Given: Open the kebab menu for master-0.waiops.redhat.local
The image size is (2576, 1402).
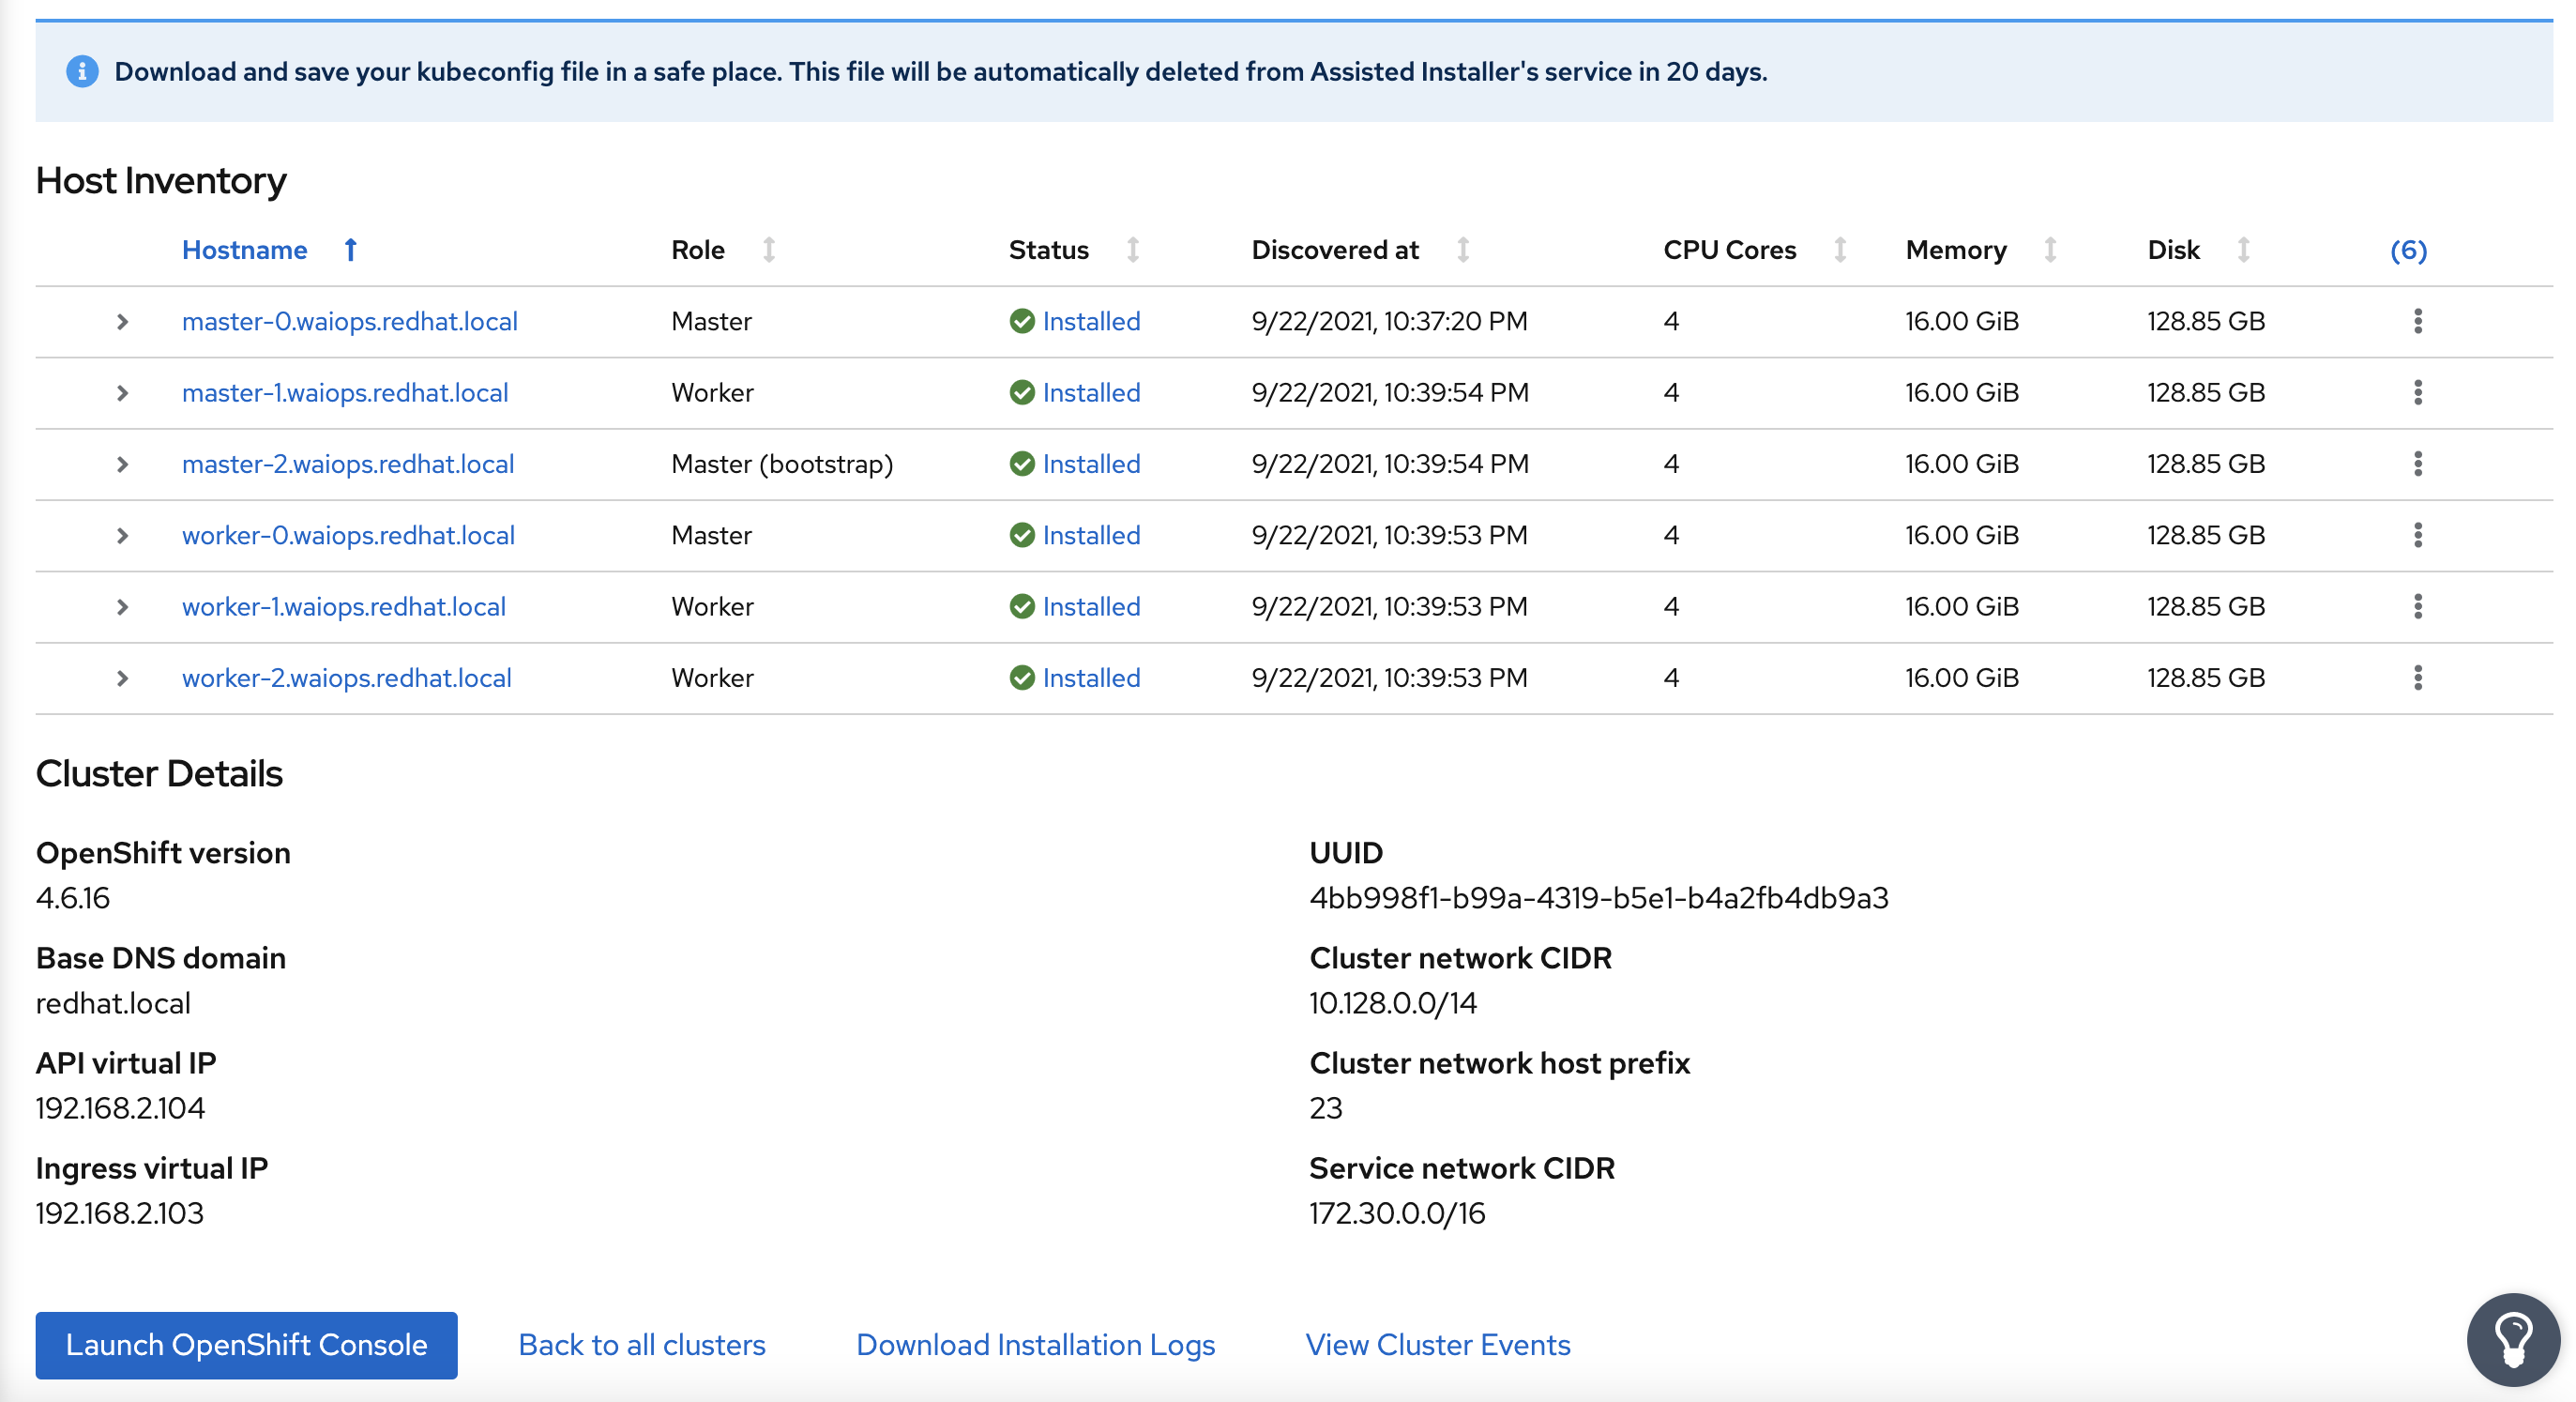Looking at the screenshot, I should (2418, 322).
